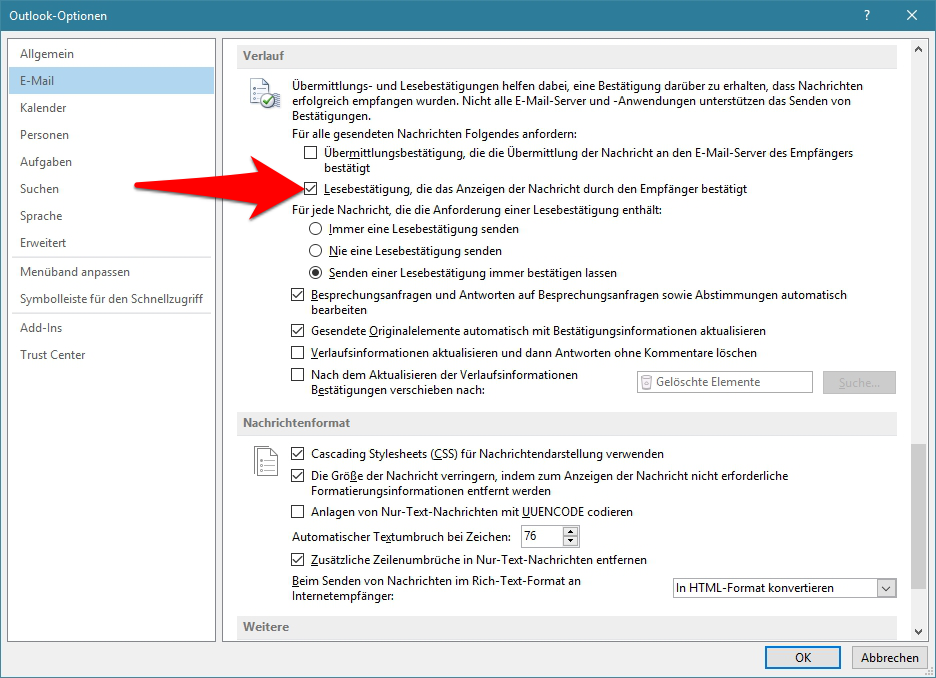This screenshot has height=678, width=936.
Task: Open the Allgemein category
Action: pyautogui.click(x=112, y=54)
